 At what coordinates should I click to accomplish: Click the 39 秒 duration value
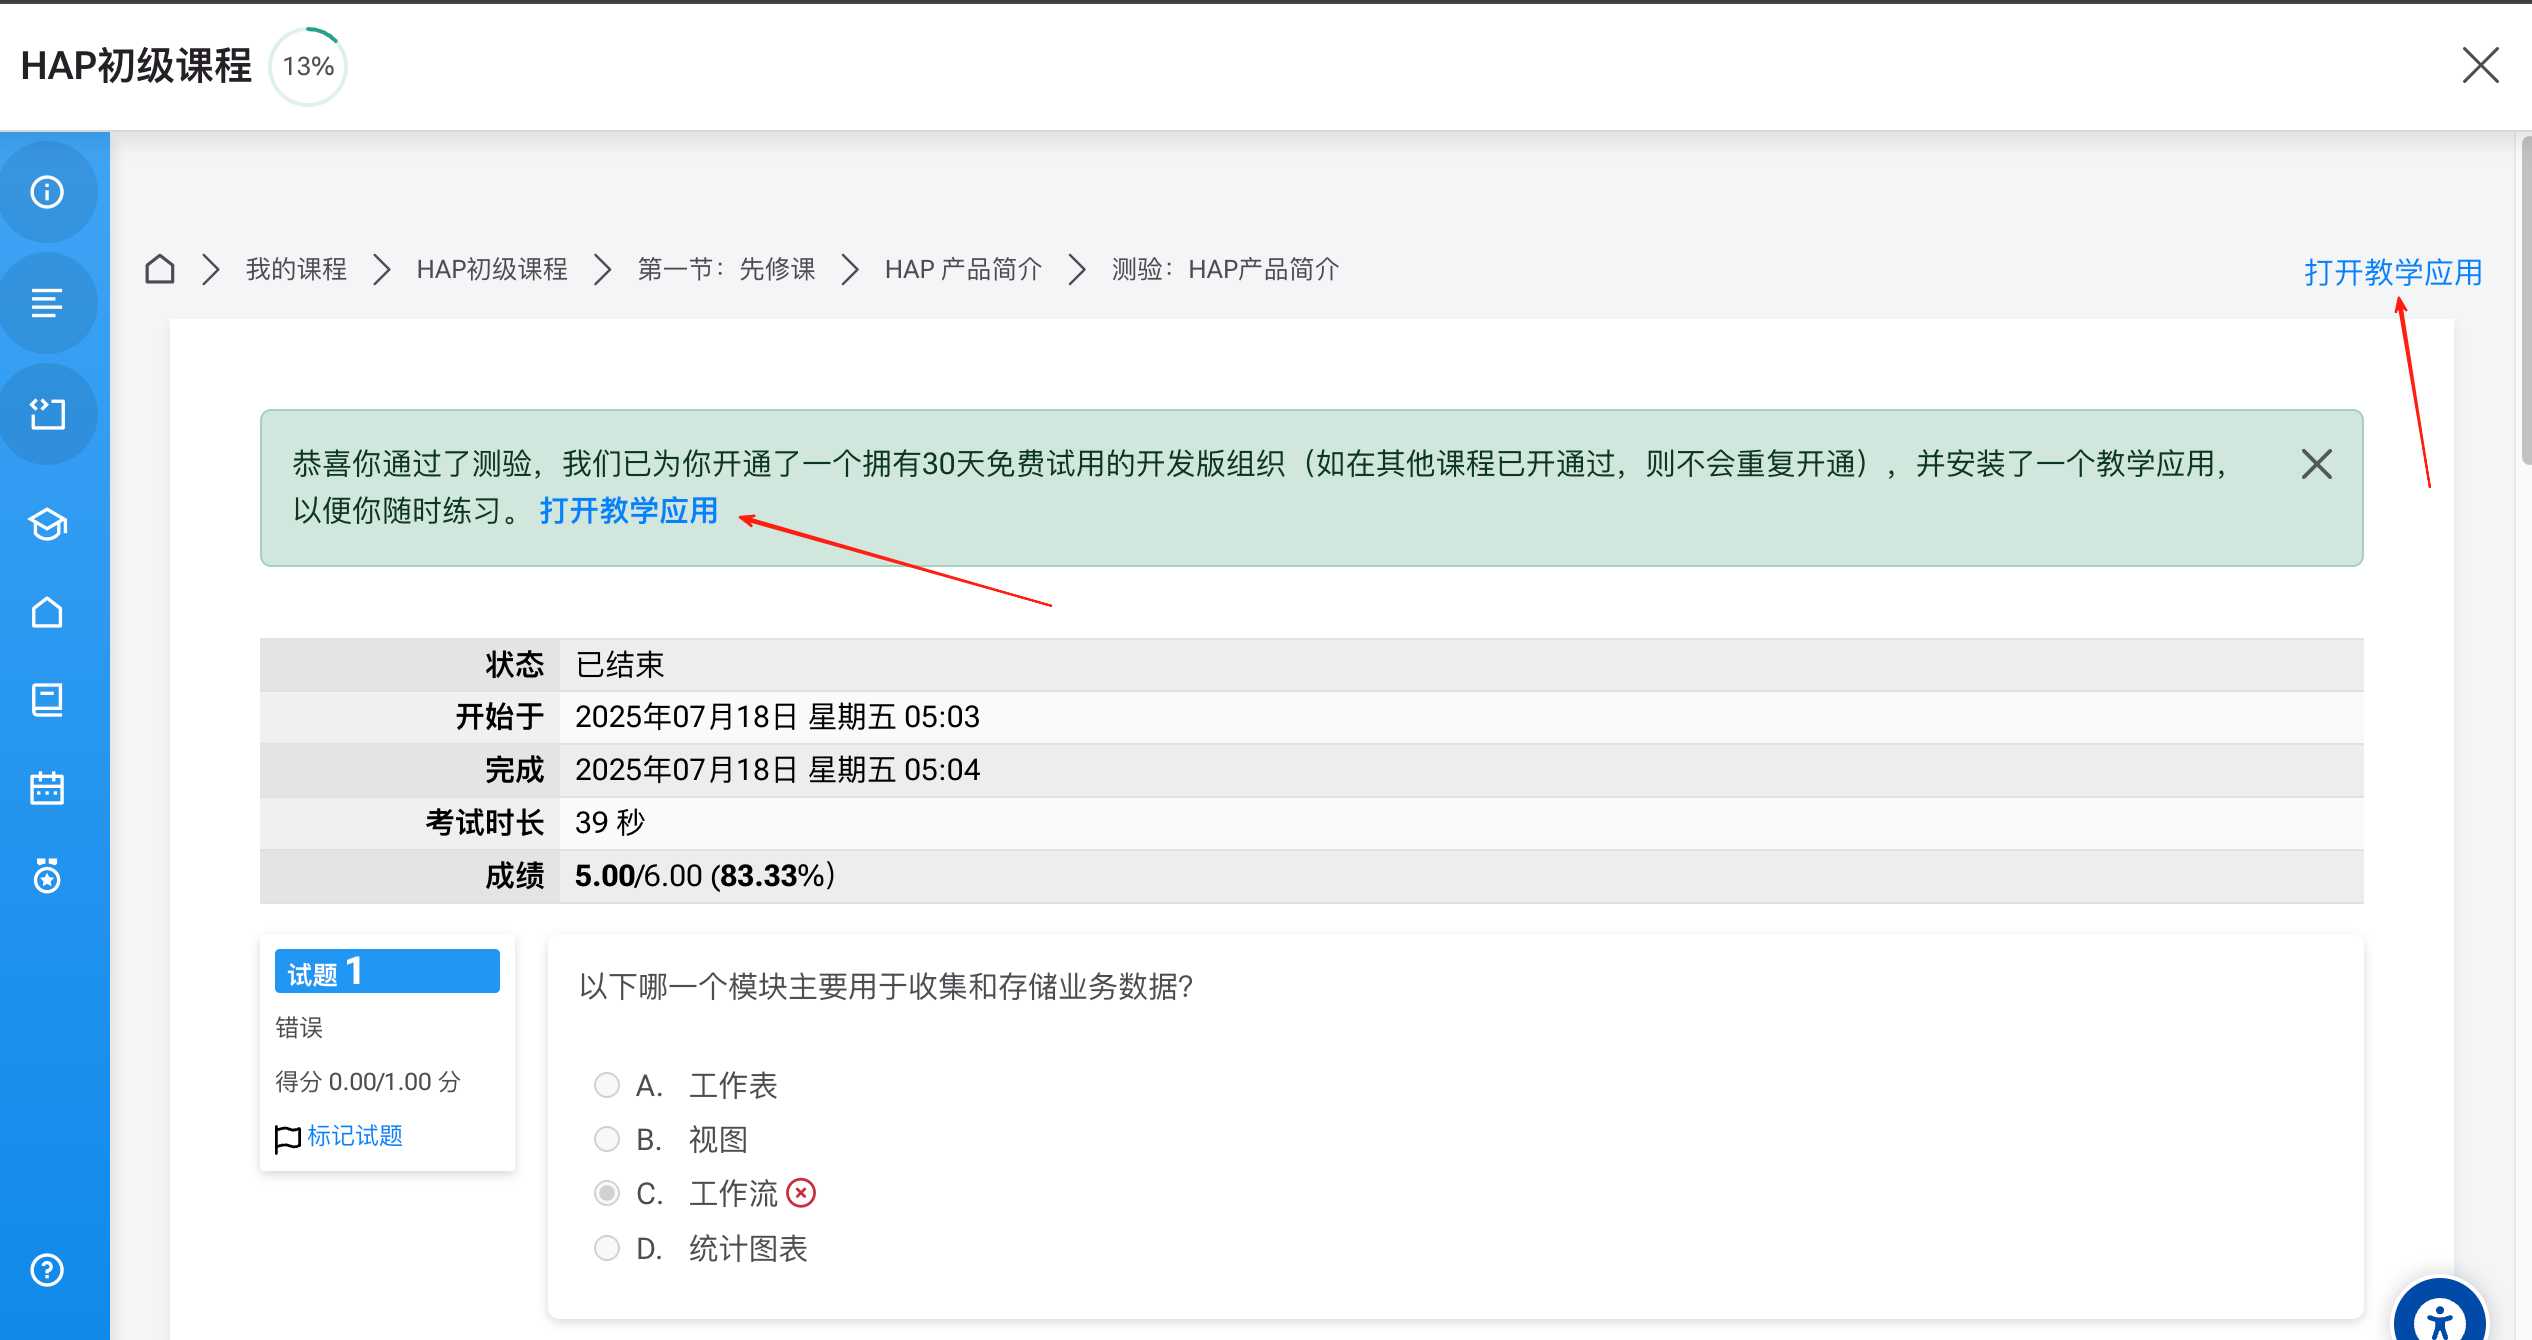pyautogui.click(x=610, y=822)
